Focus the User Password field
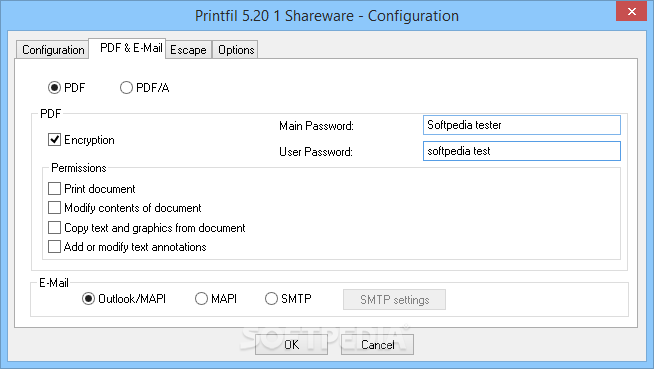Screen dimensions: 654x369 (x=522, y=151)
